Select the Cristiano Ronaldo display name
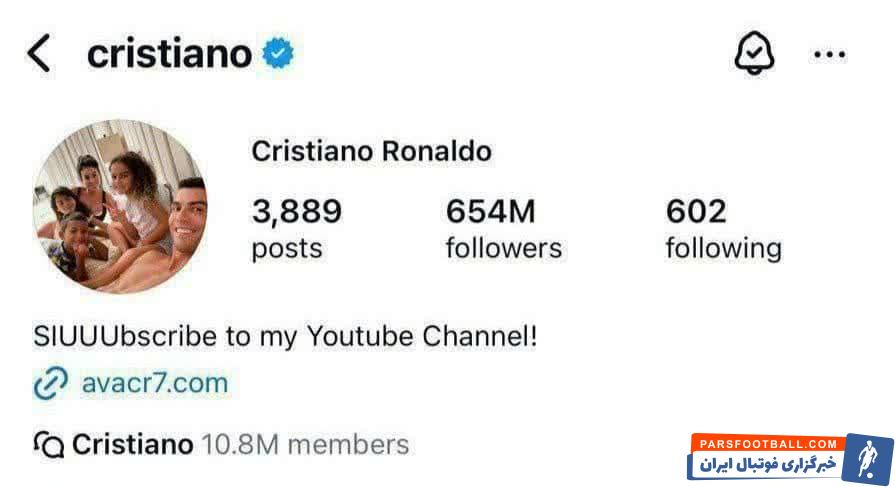The height and width of the screenshot is (487, 895). click(371, 152)
